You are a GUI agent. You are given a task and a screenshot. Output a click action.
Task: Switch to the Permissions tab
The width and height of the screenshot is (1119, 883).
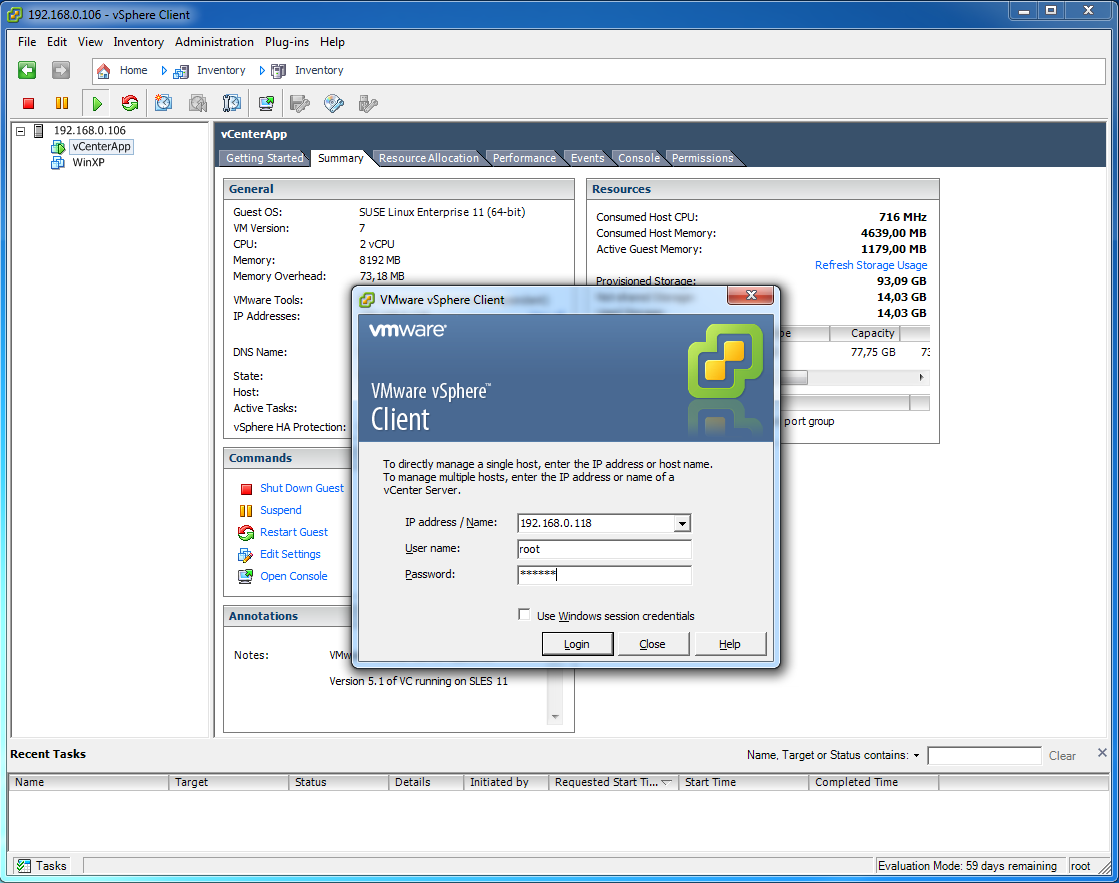point(702,158)
